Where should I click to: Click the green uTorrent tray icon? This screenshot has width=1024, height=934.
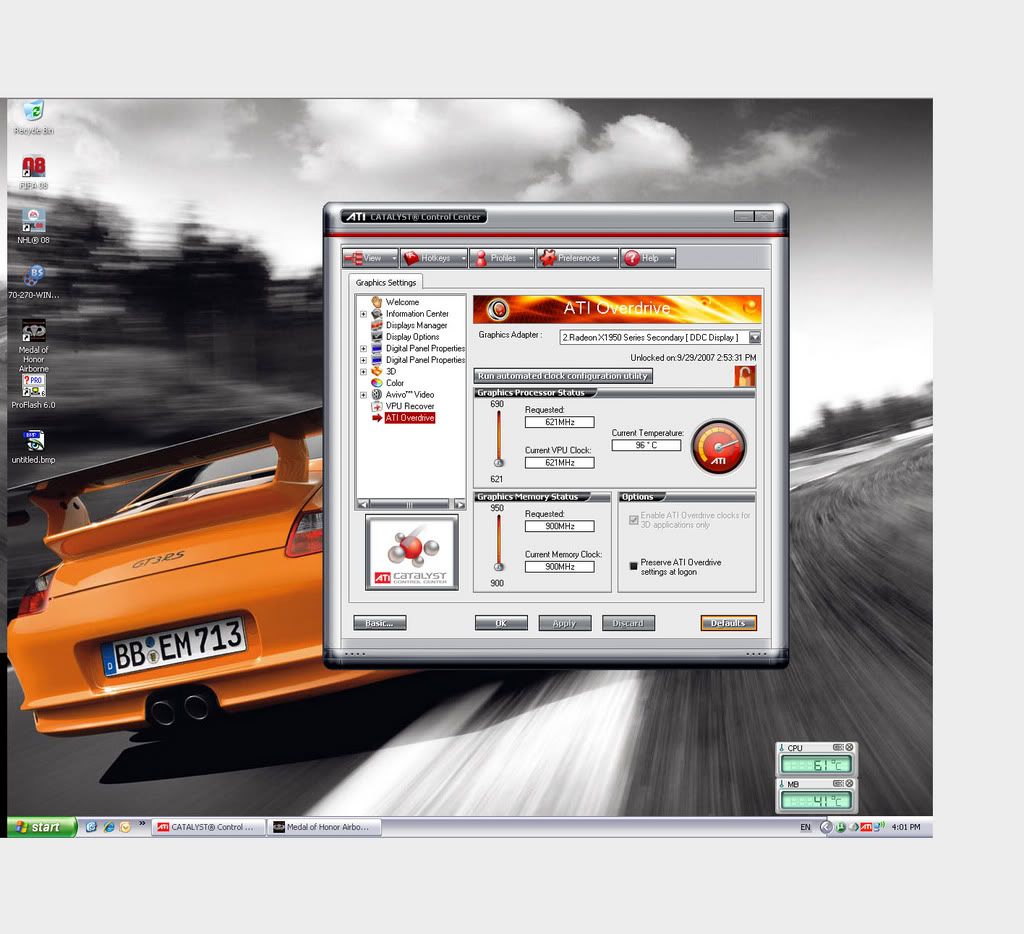point(841,827)
